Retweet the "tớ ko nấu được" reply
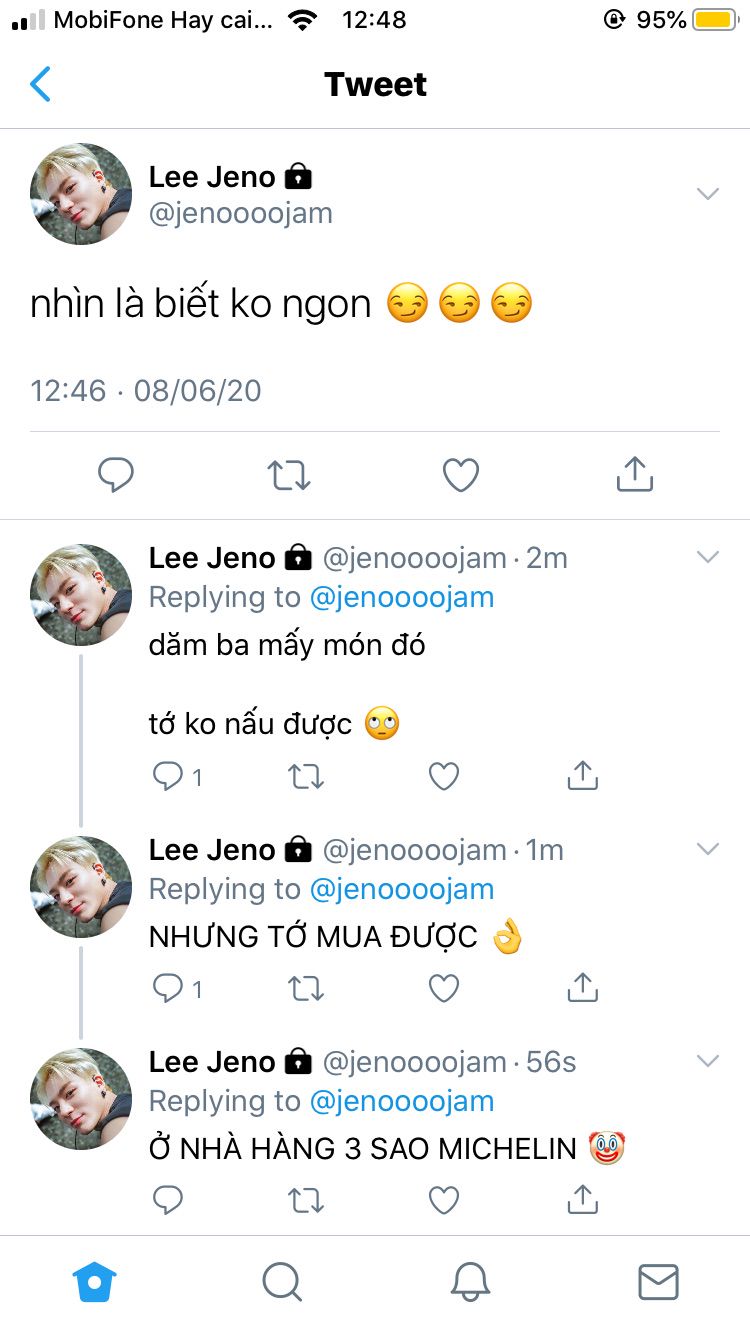This screenshot has width=750, height=1334. [305, 776]
